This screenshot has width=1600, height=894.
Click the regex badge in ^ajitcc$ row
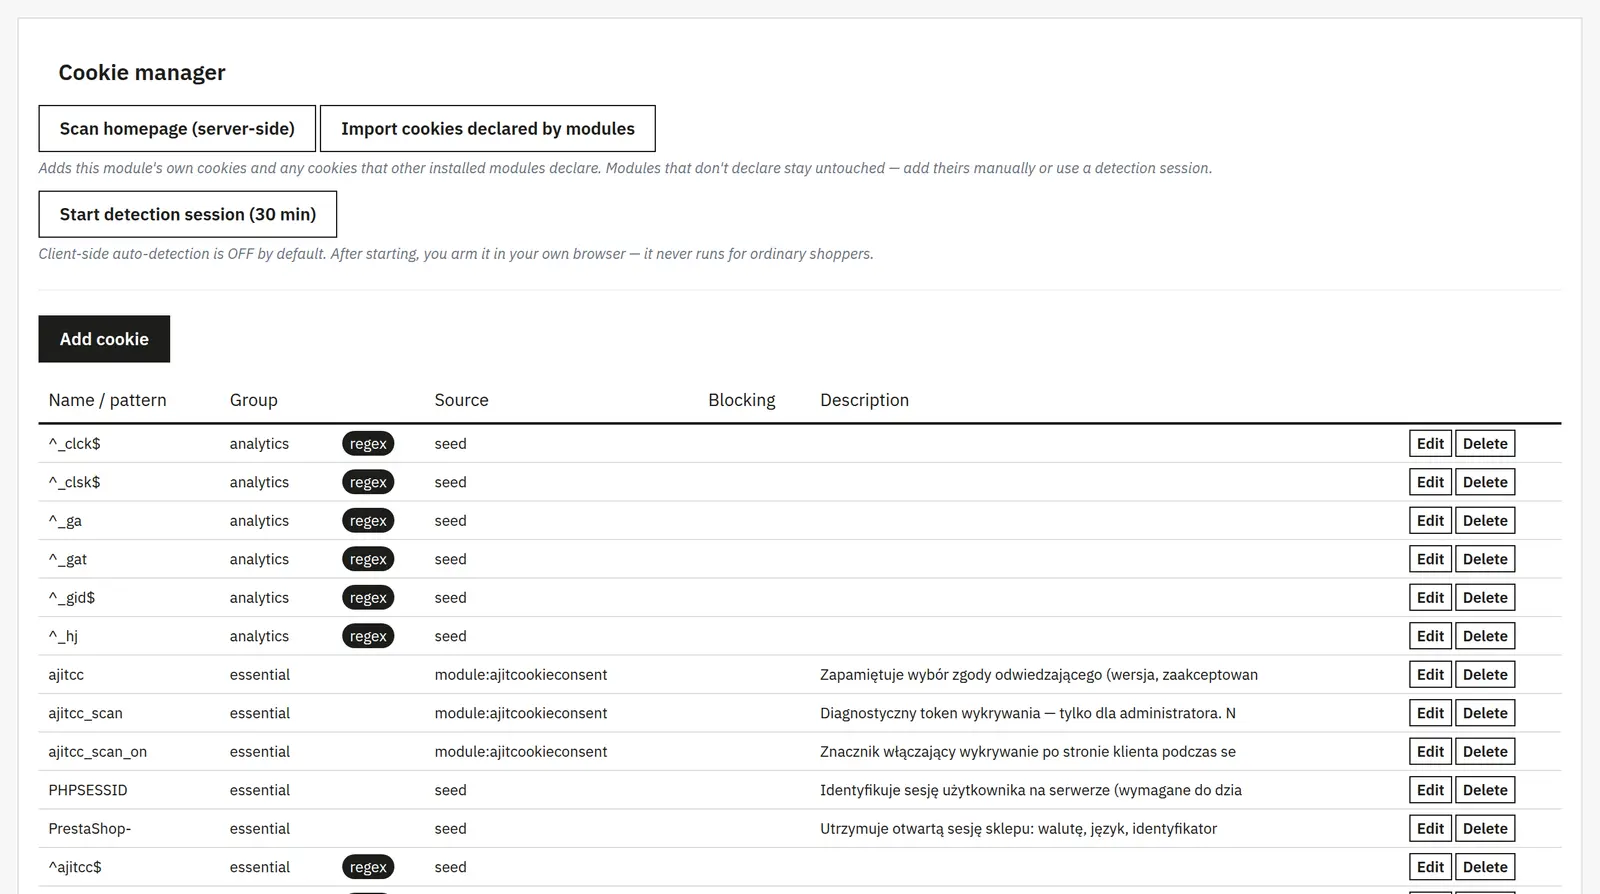368,867
